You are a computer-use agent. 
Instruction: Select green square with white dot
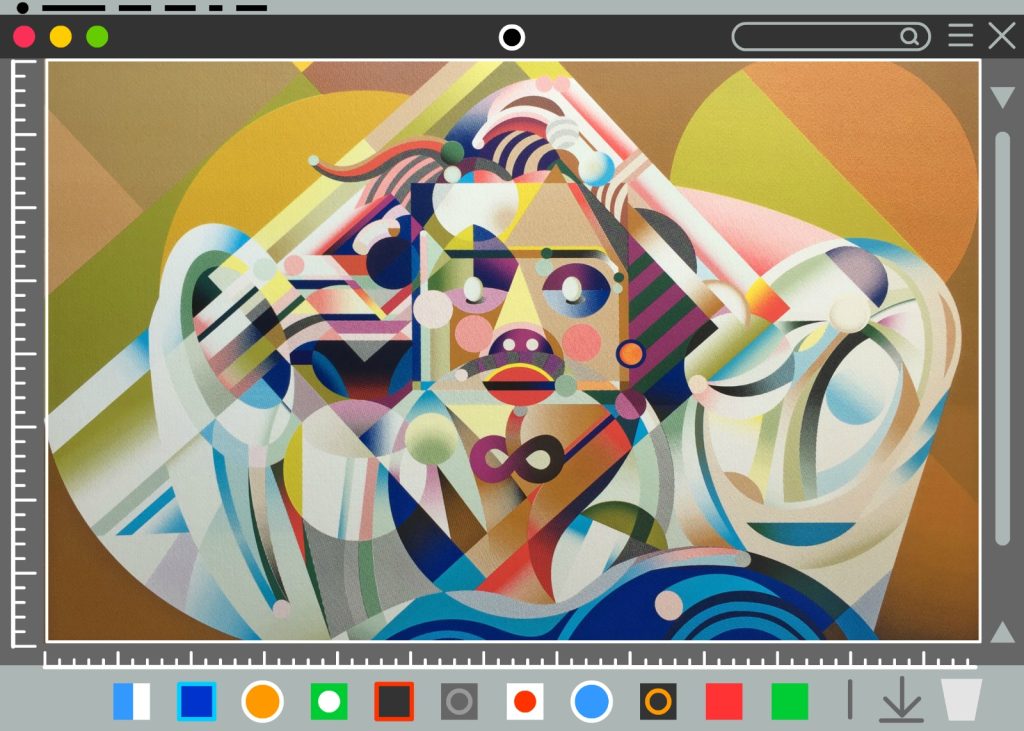click(x=328, y=701)
